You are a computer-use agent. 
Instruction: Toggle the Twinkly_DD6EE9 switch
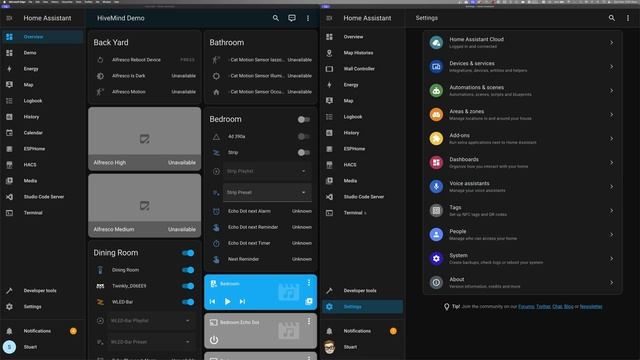(x=188, y=286)
